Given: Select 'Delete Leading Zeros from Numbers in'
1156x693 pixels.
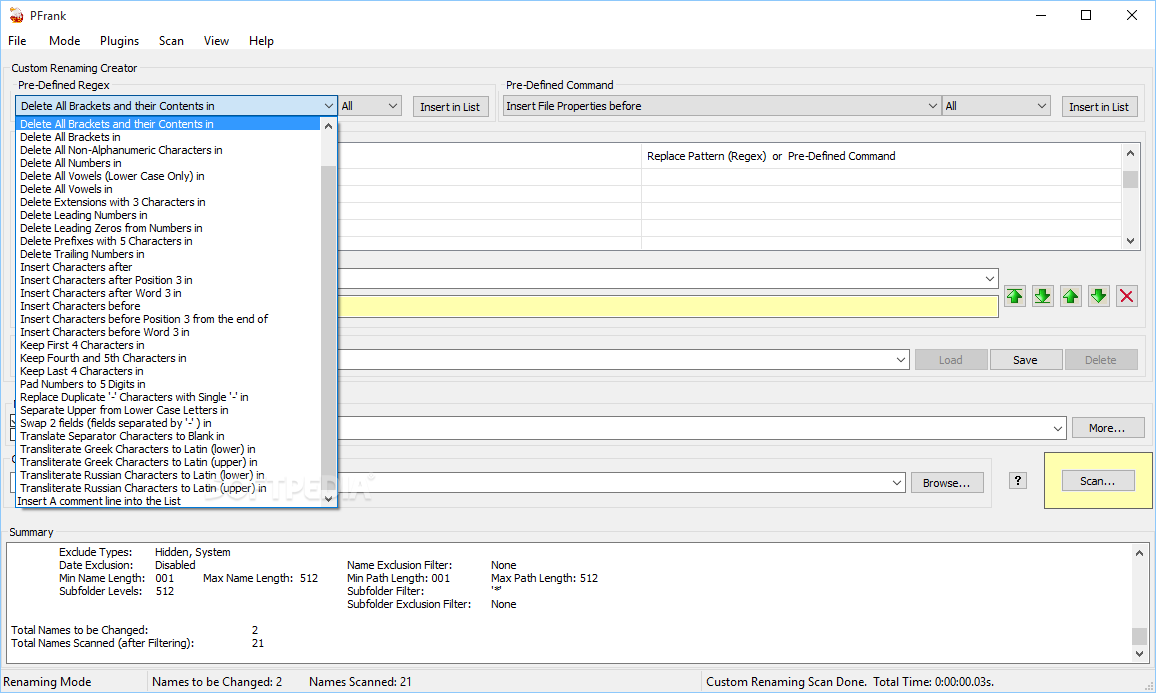Looking at the screenshot, I should coord(168,228).
